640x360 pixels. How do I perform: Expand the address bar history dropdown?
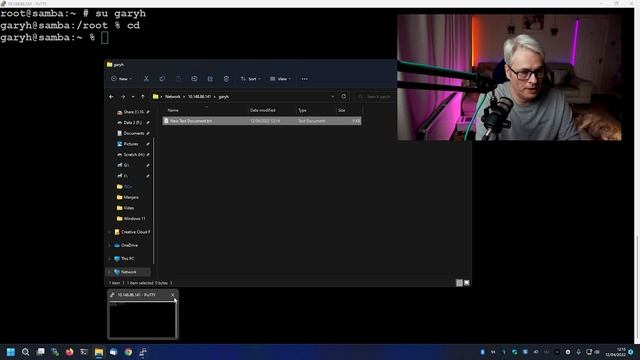(332, 97)
